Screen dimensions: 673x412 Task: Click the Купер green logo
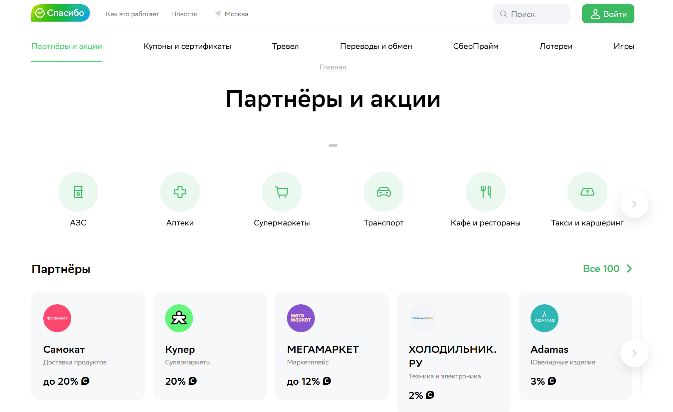point(179,318)
